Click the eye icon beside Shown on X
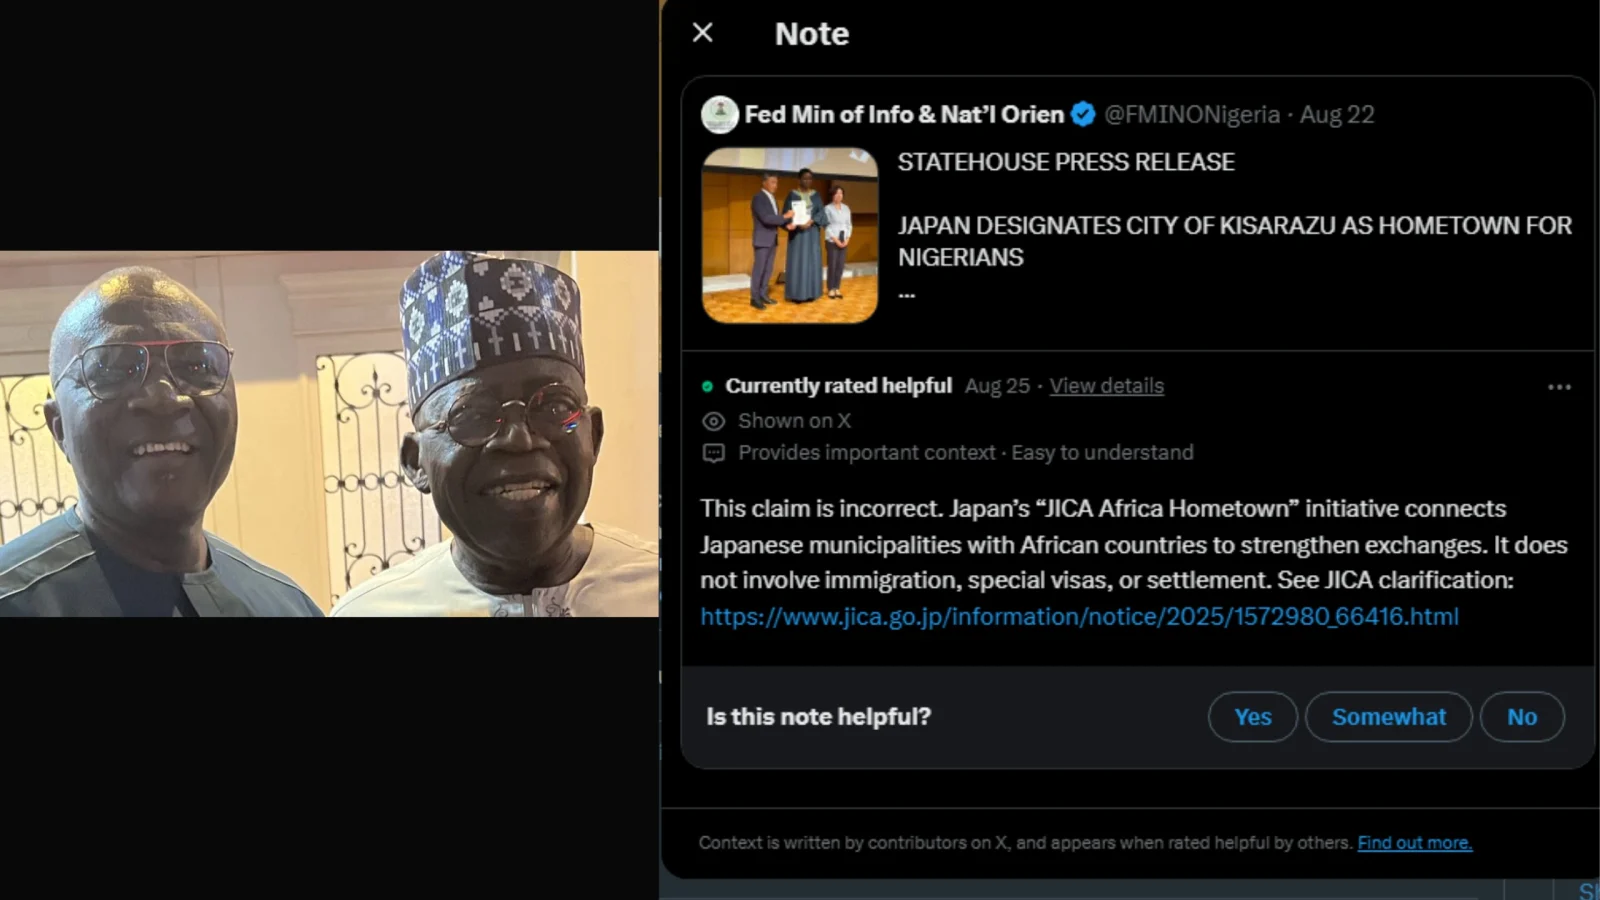This screenshot has height=900, width=1600. tap(713, 421)
